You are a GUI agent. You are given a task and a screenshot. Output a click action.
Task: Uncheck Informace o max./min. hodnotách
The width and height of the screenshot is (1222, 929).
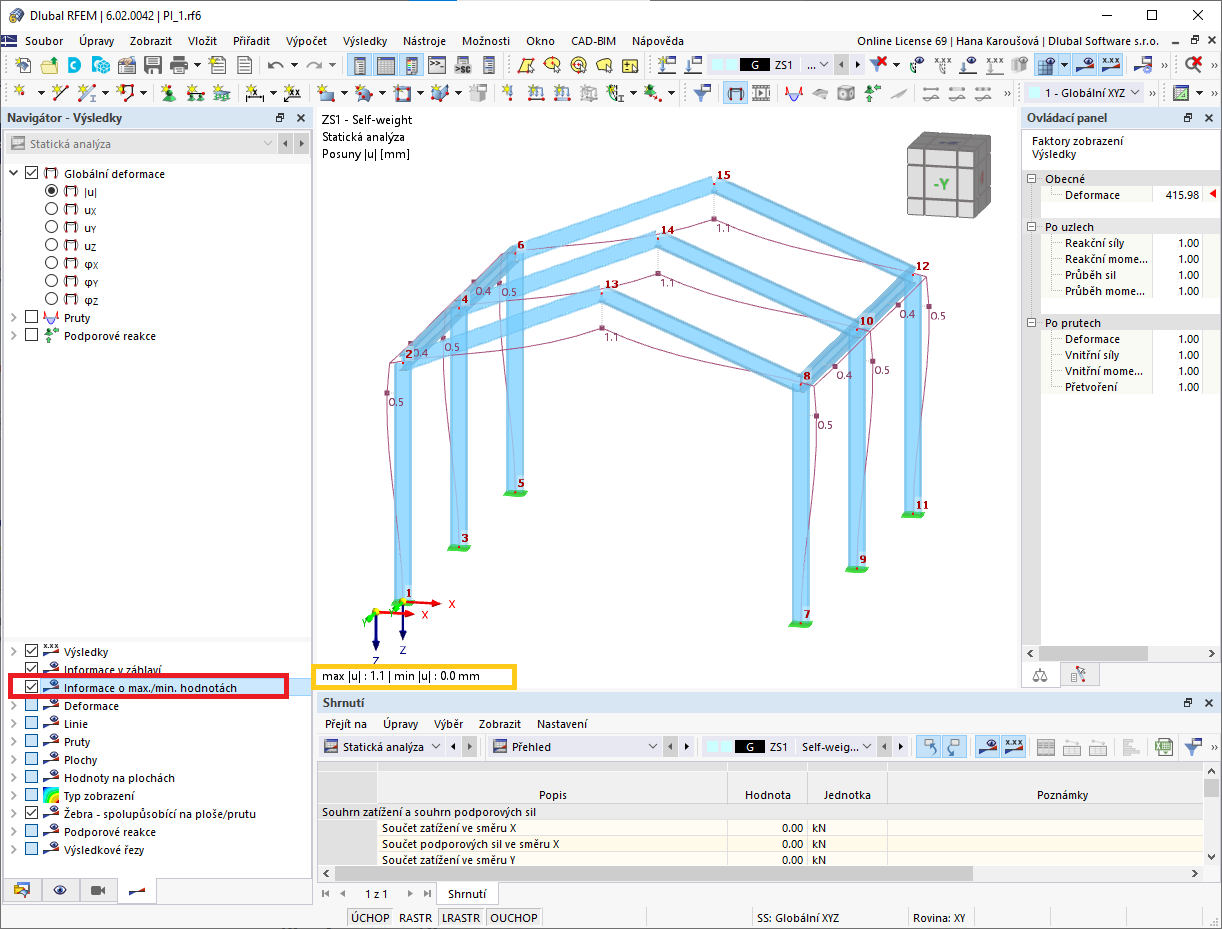click(32, 687)
